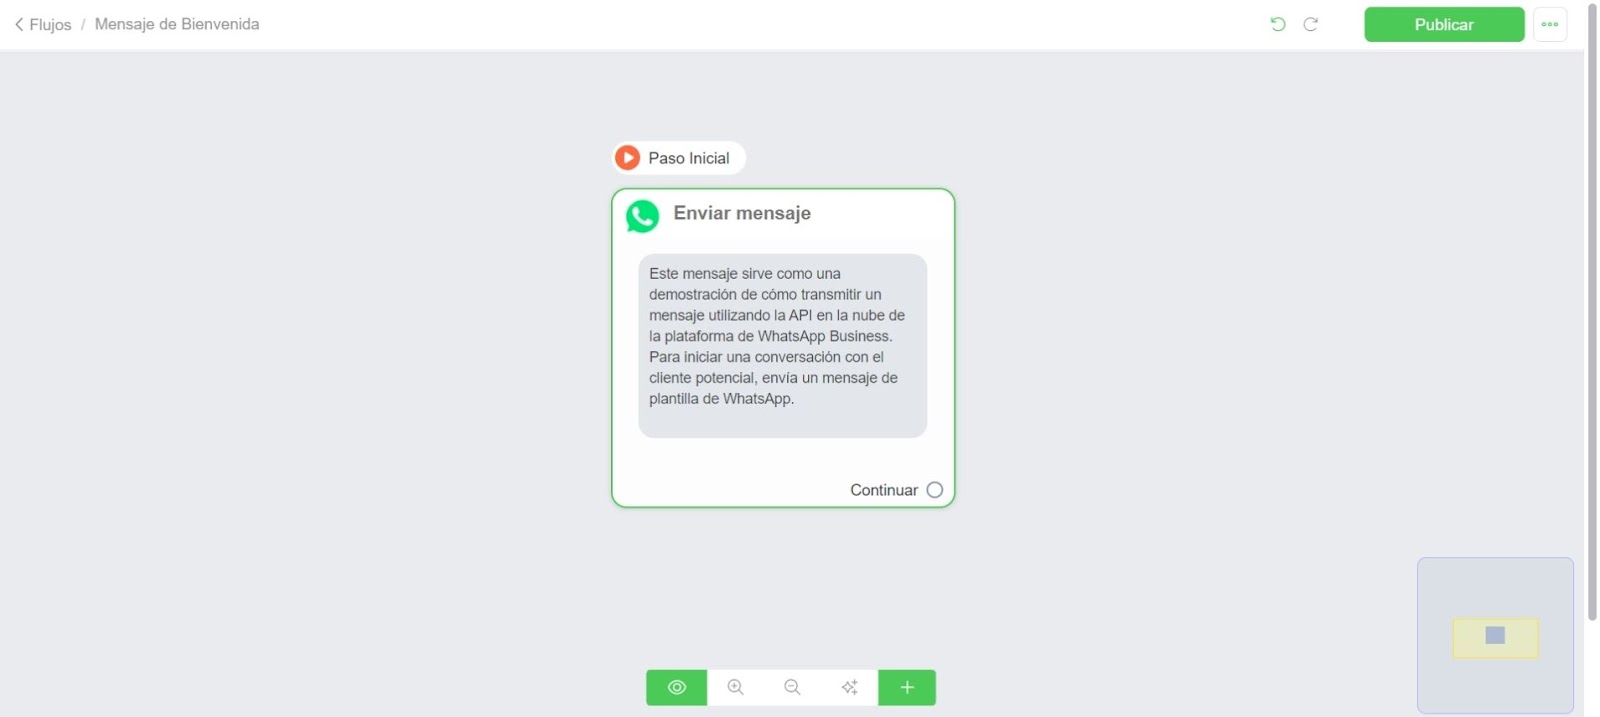This screenshot has width=1600, height=717.
Task: Open the gray message text bubble
Action: pyautogui.click(x=783, y=346)
